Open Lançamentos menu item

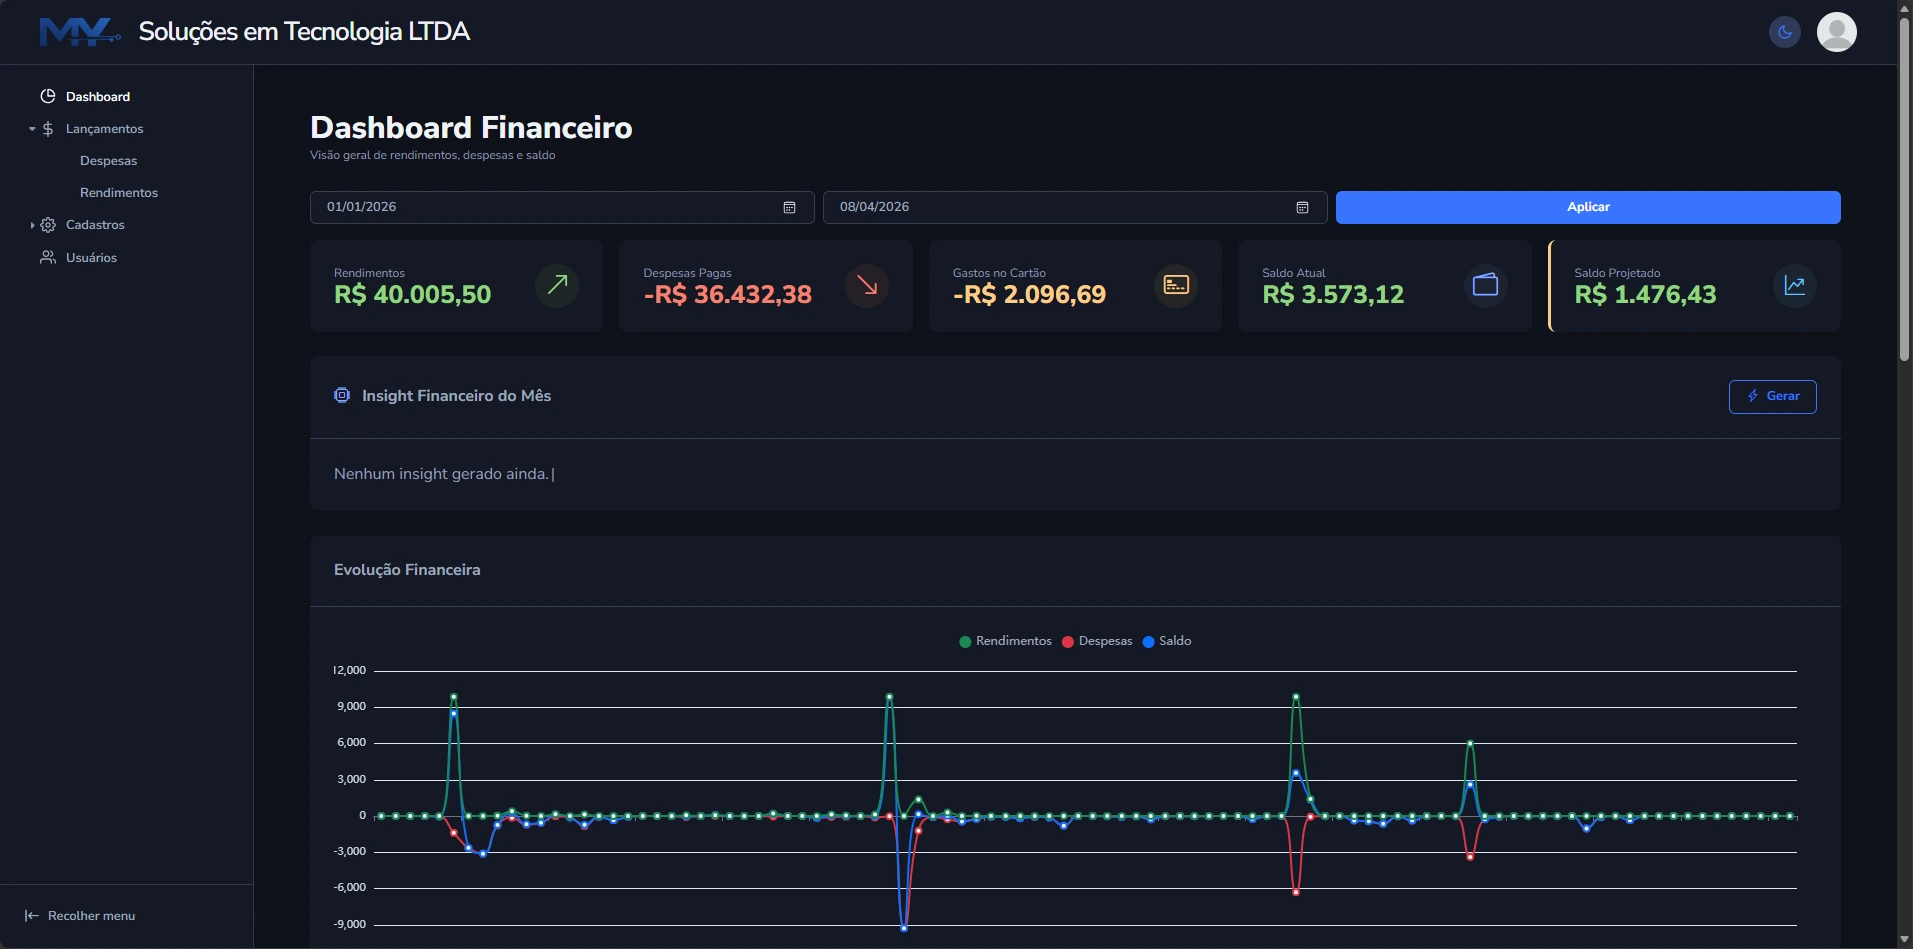104,129
